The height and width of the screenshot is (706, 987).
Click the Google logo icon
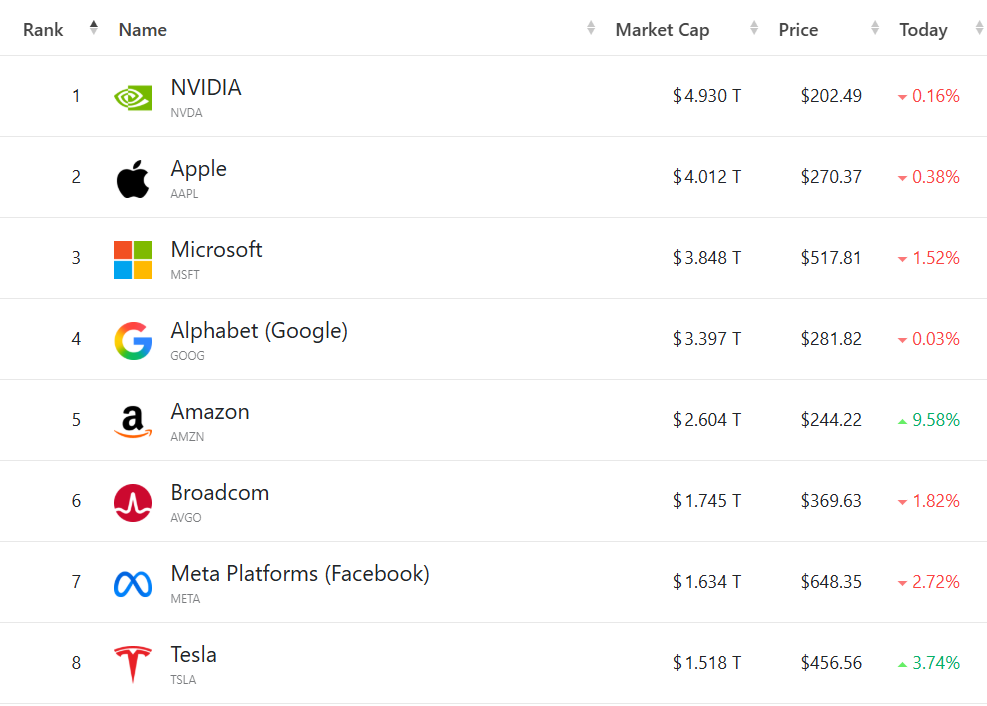133,340
